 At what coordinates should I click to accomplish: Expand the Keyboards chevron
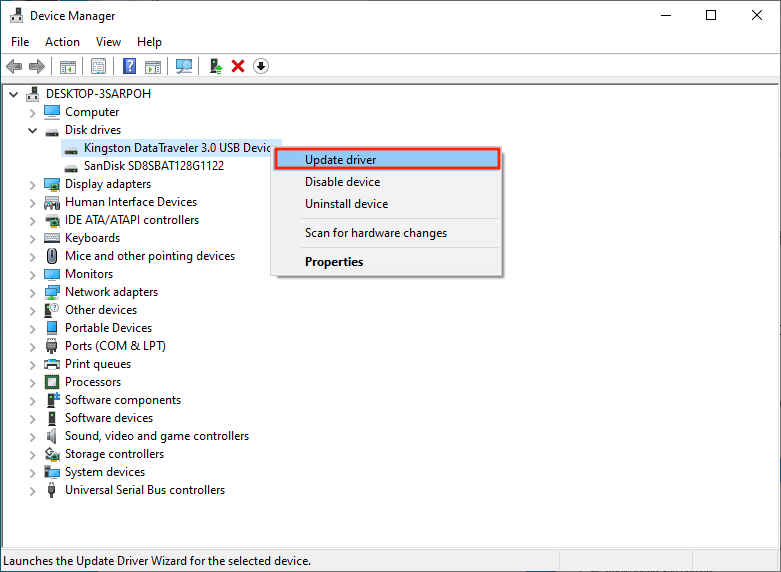click(x=33, y=239)
